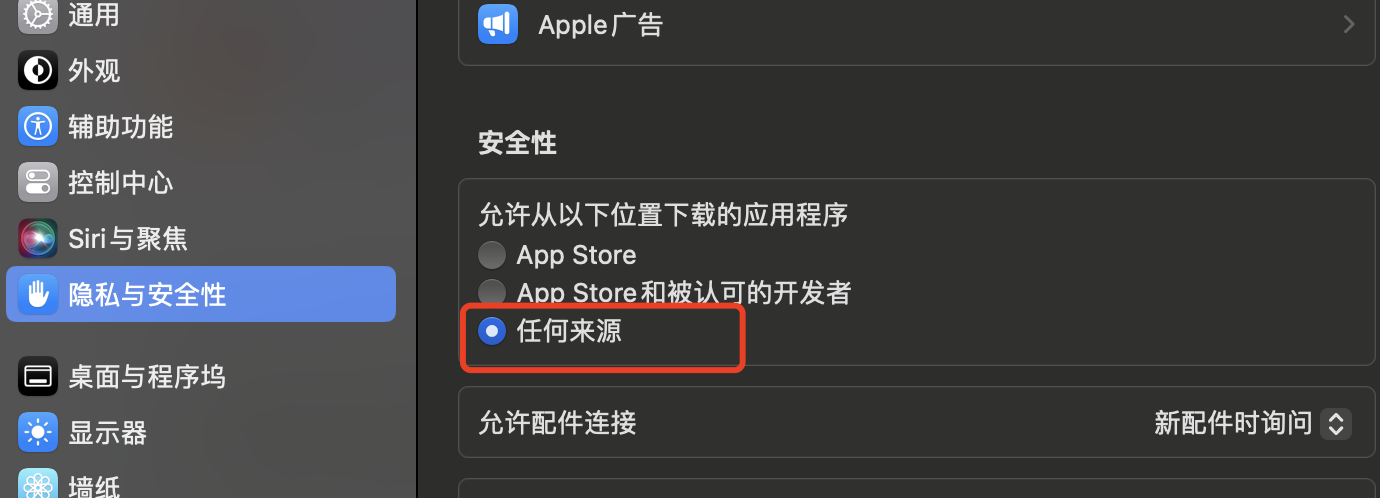Click the hand icon for 隐私与安全性
The width and height of the screenshot is (1380, 498).
point(38,294)
